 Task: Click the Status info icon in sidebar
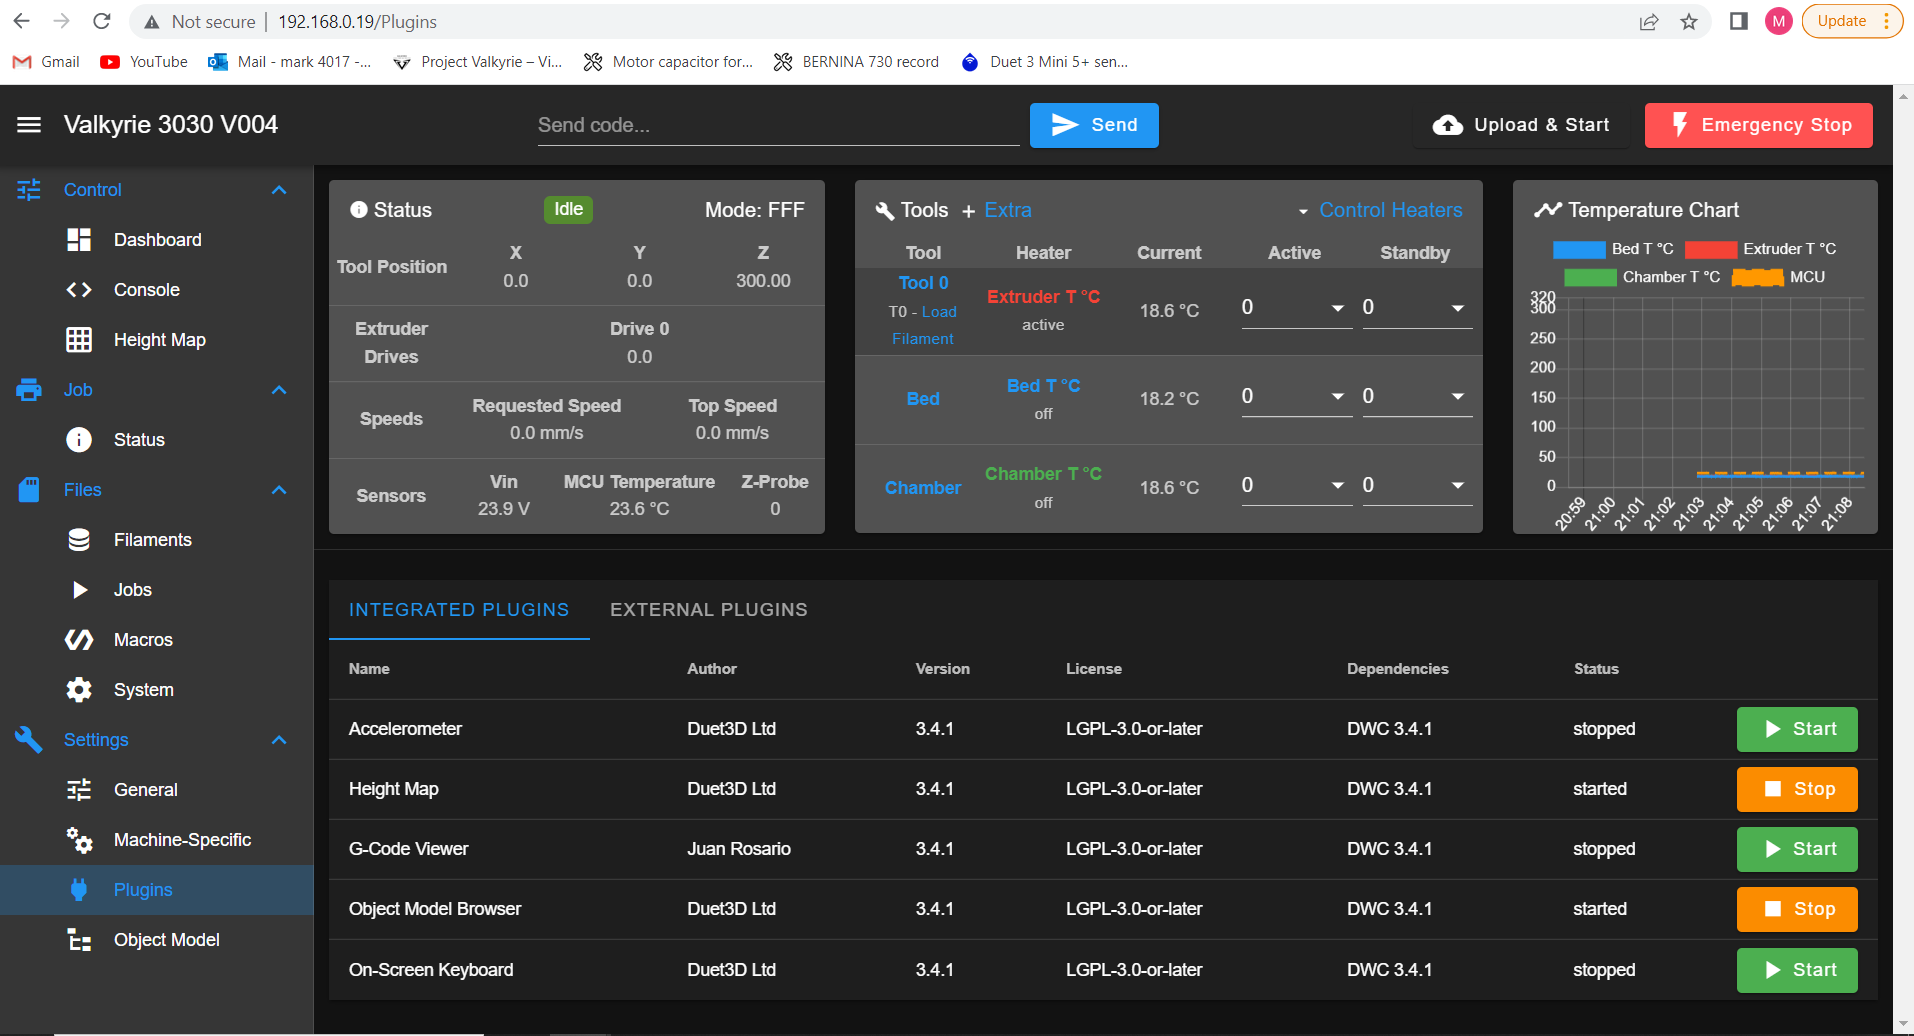click(79, 440)
